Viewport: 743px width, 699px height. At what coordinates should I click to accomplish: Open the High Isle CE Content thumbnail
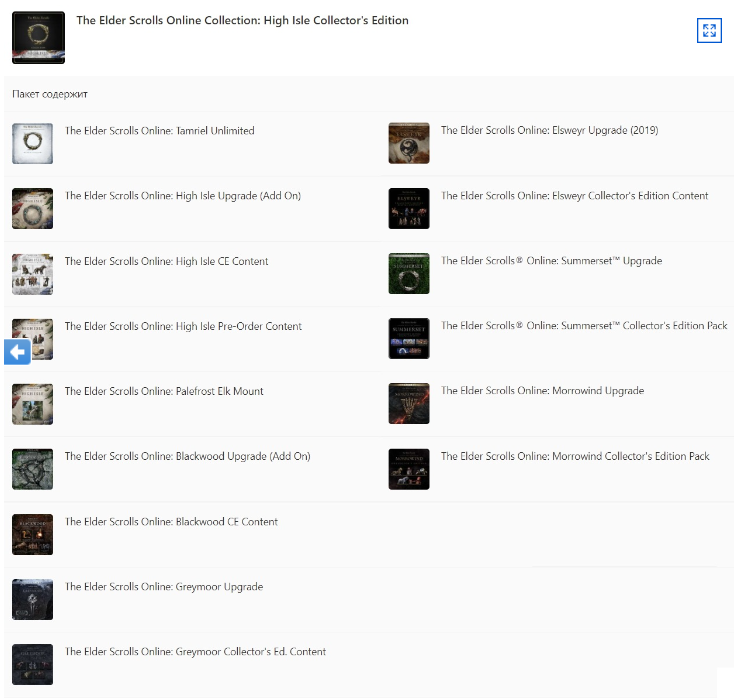click(x=32, y=274)
